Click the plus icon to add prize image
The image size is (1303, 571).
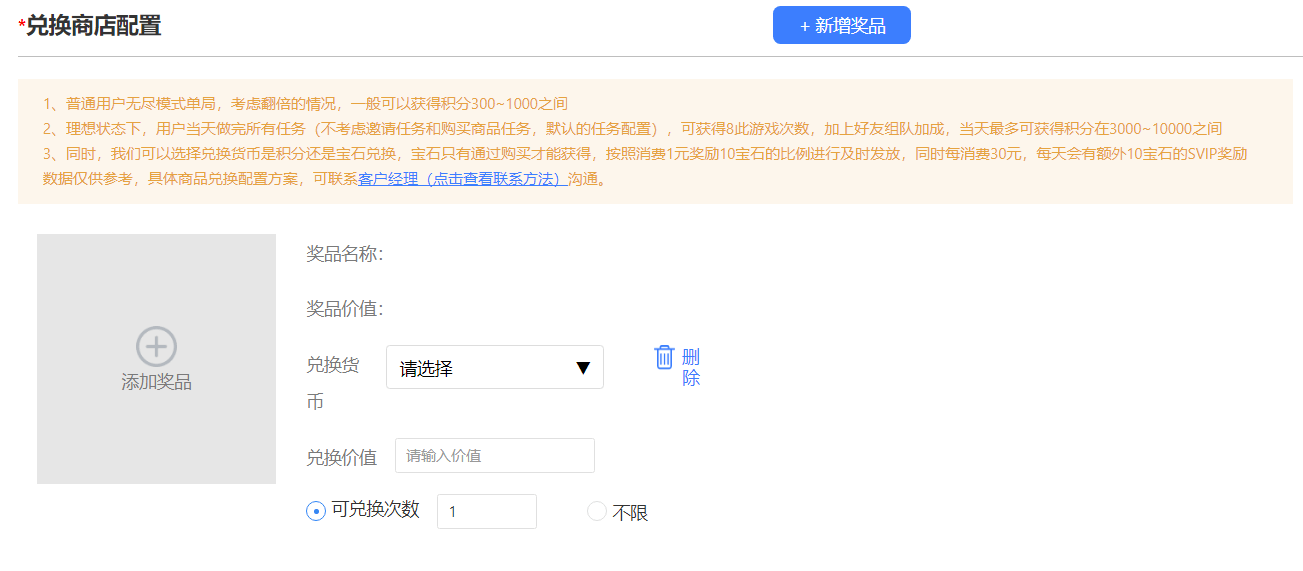(156, 346)
